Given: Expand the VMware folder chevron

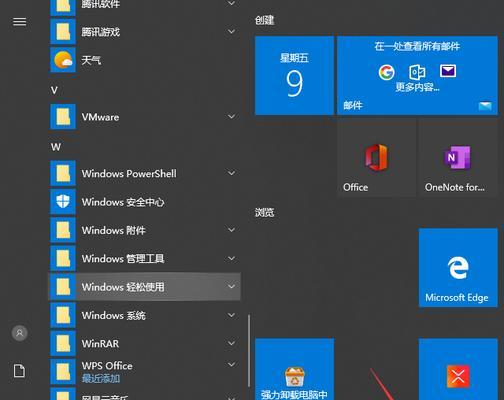Looking at the screenshot, I should pos(231,117).
